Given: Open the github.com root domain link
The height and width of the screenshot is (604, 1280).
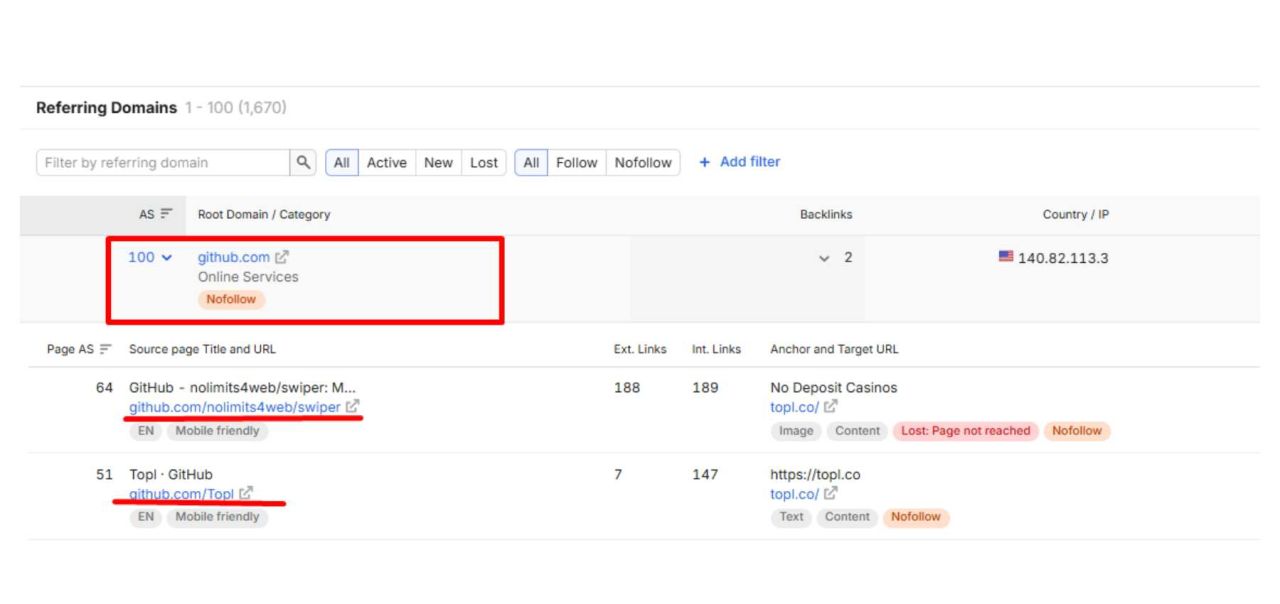Looking at the screenshot, I should tap(233, 258).
